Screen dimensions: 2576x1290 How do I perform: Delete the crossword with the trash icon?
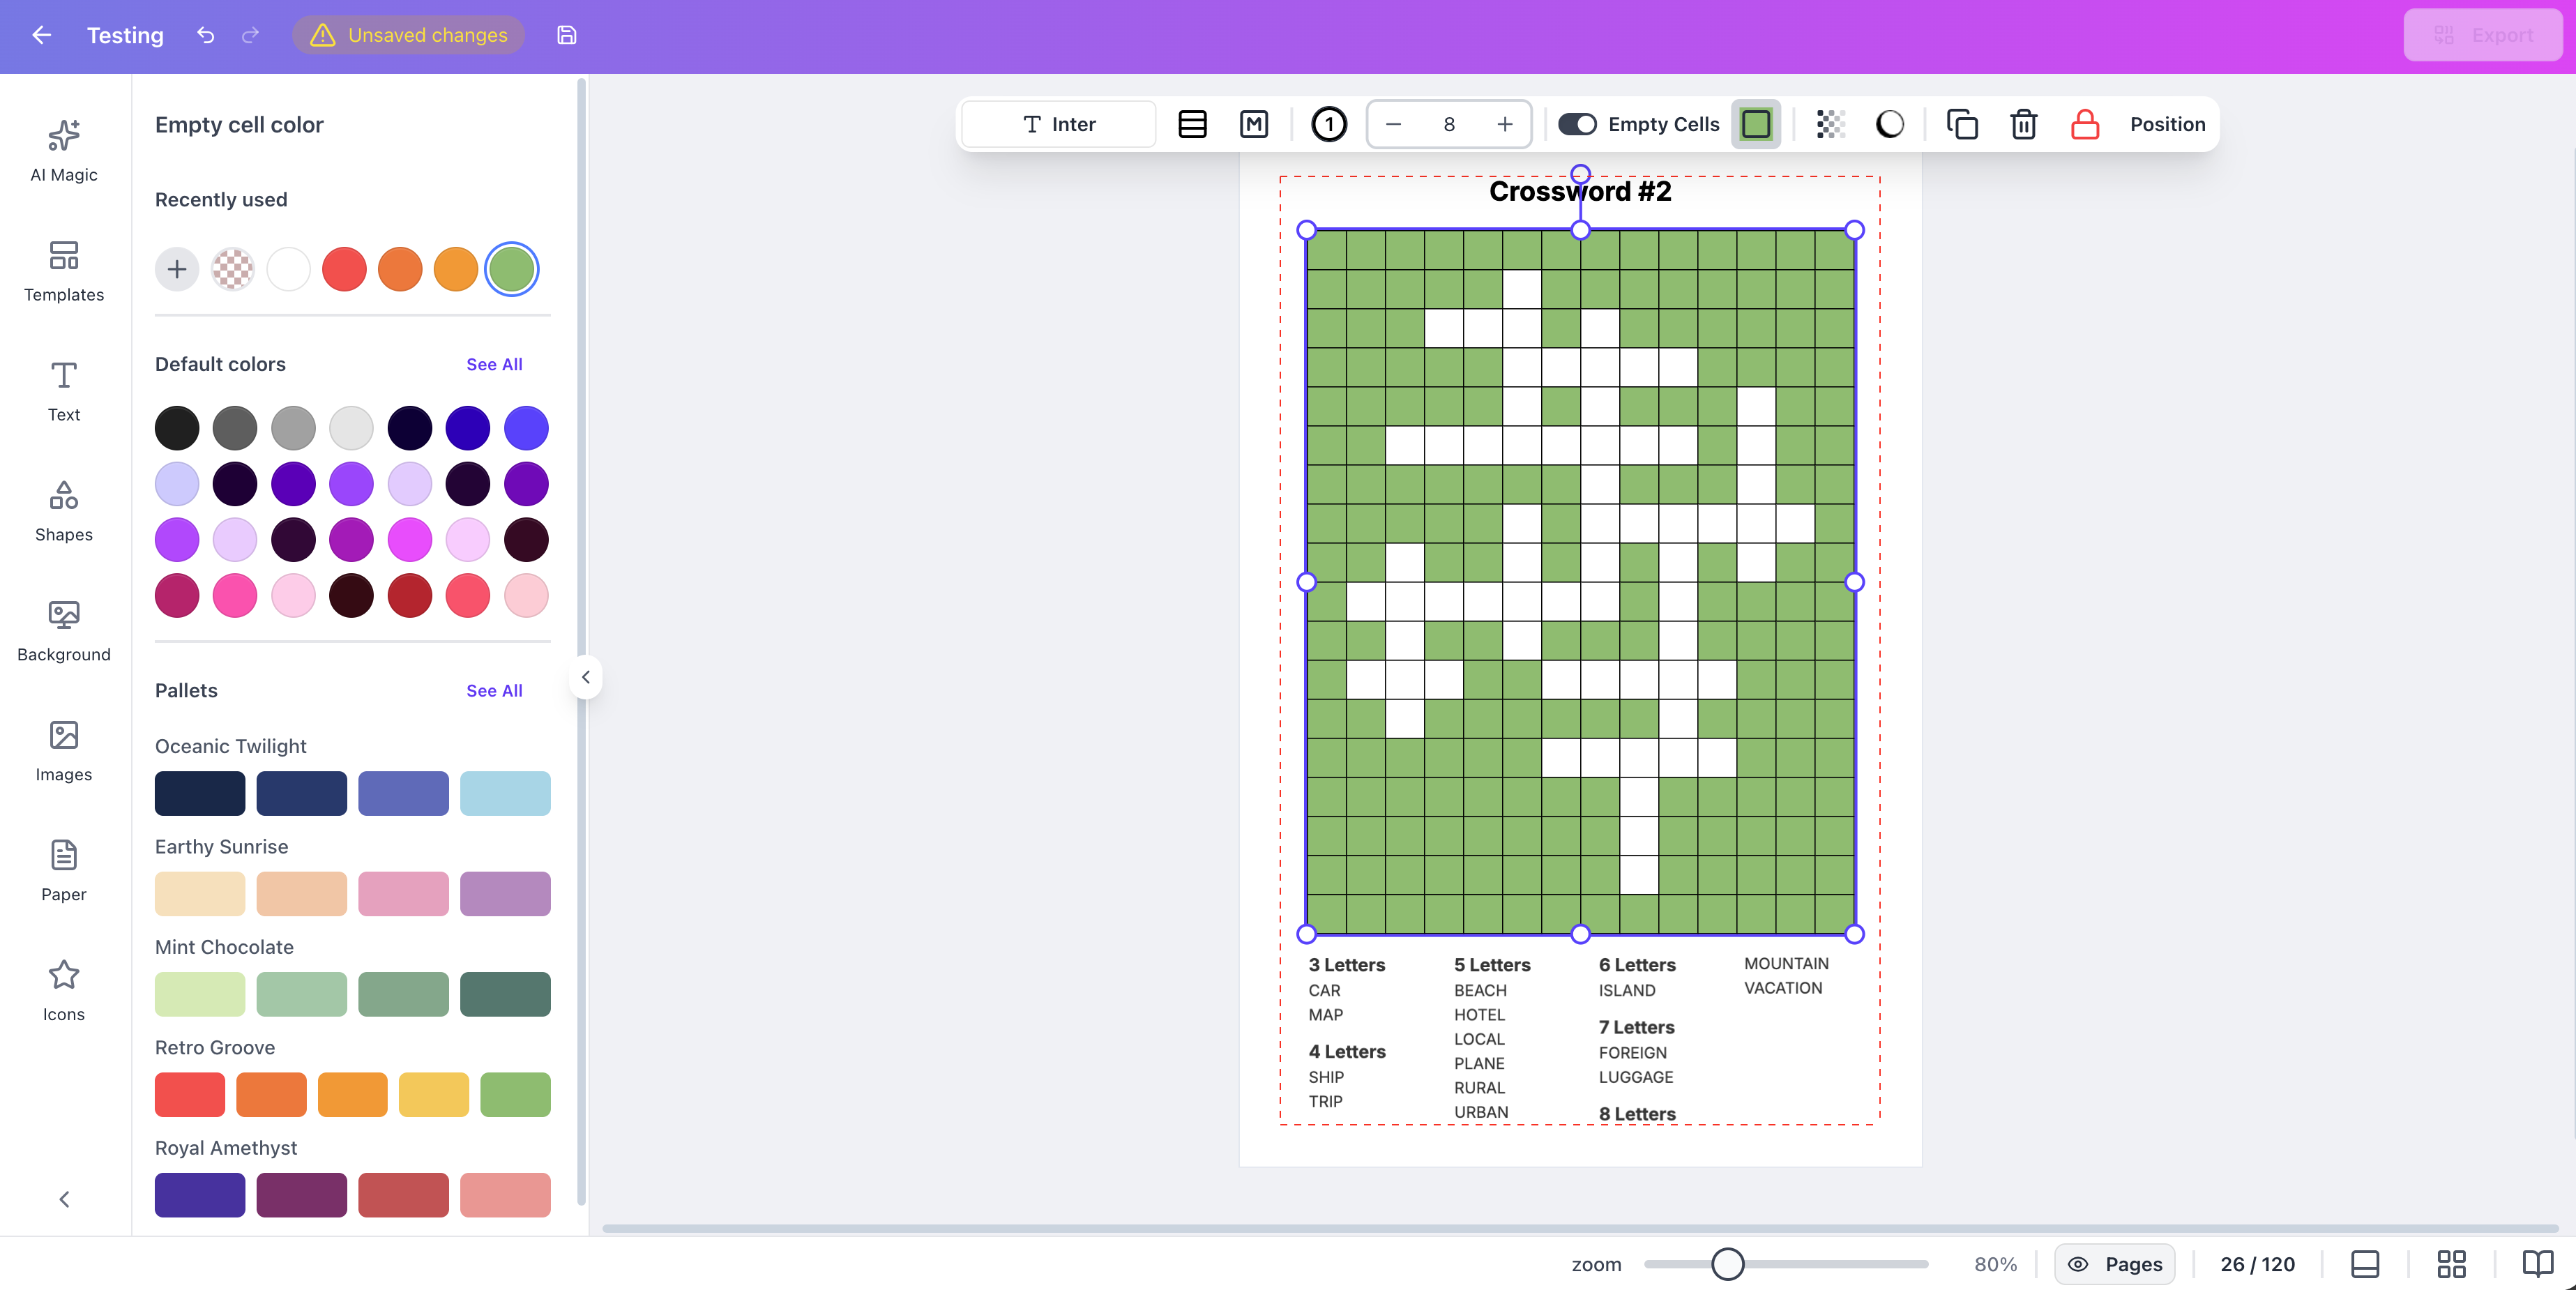click(x=2023, y=124)
